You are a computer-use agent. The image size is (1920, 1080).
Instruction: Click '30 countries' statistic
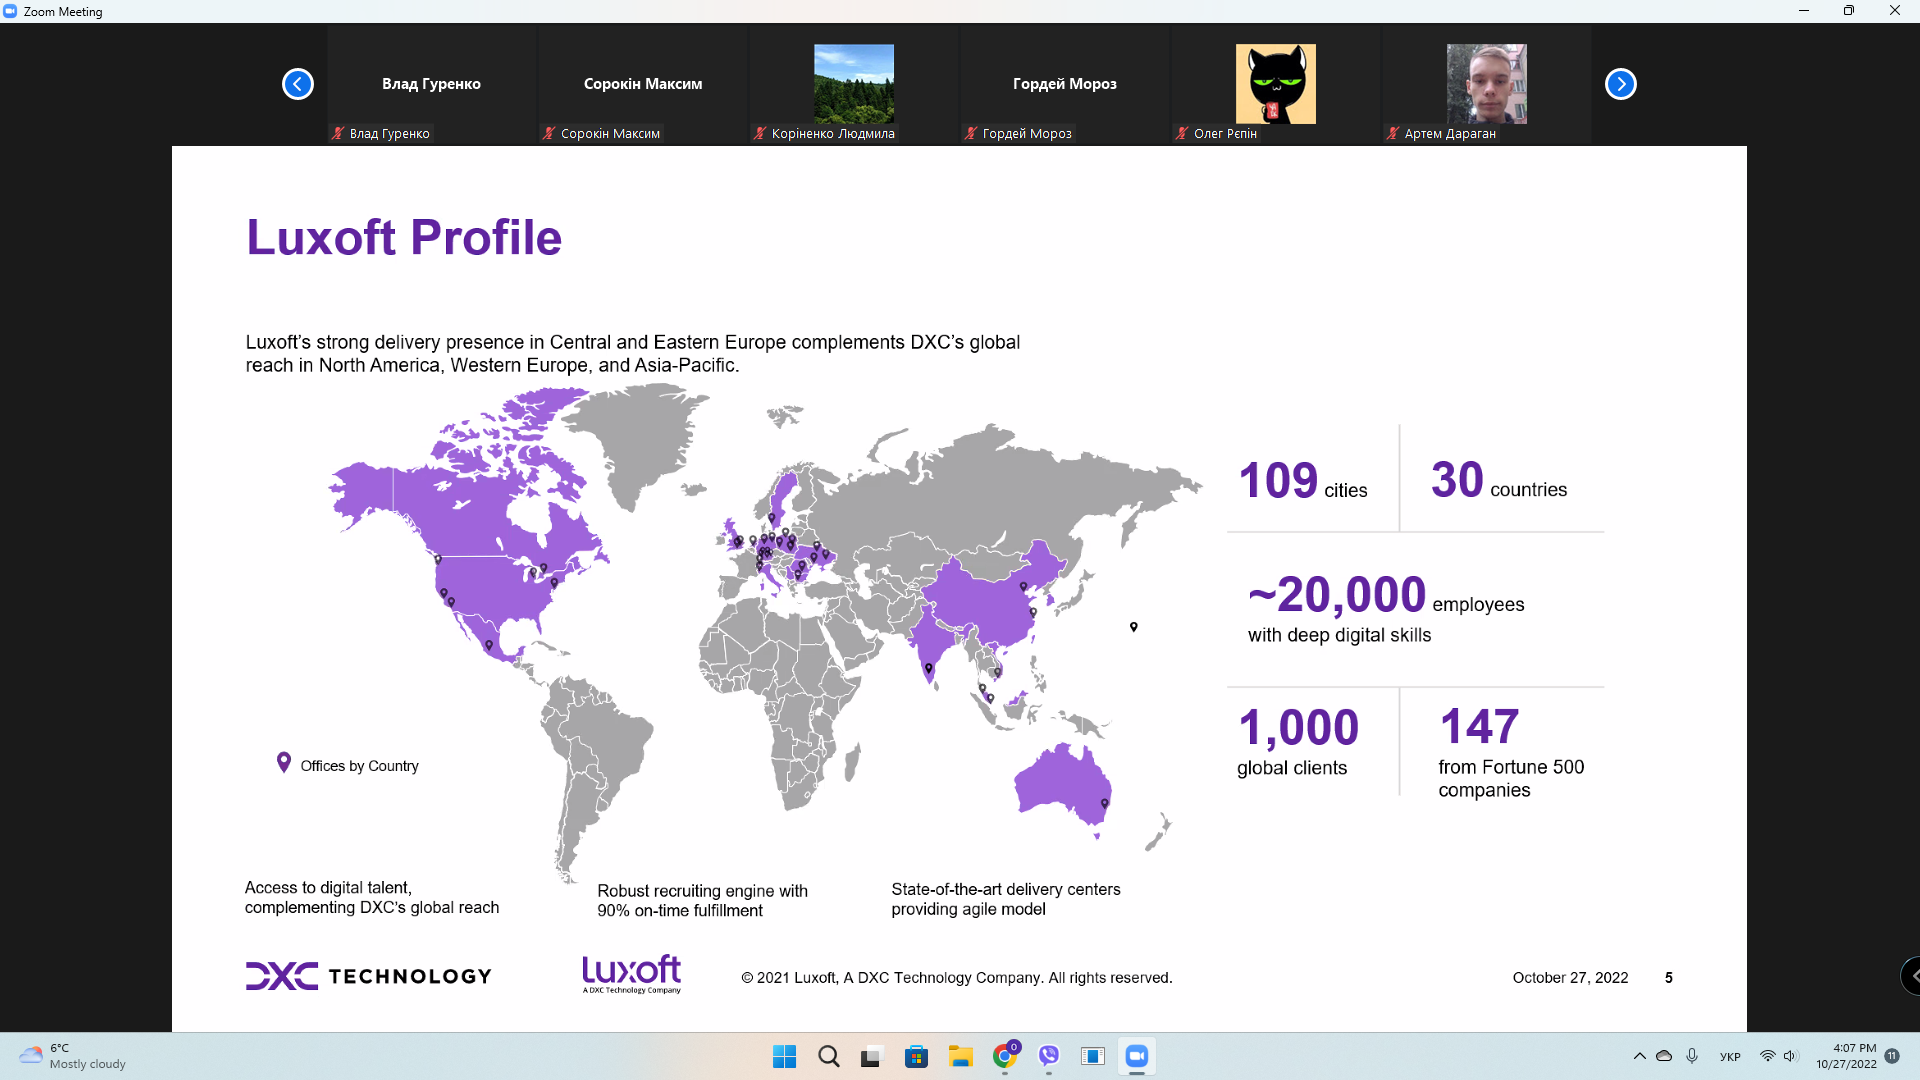[x=1499, y=480]
